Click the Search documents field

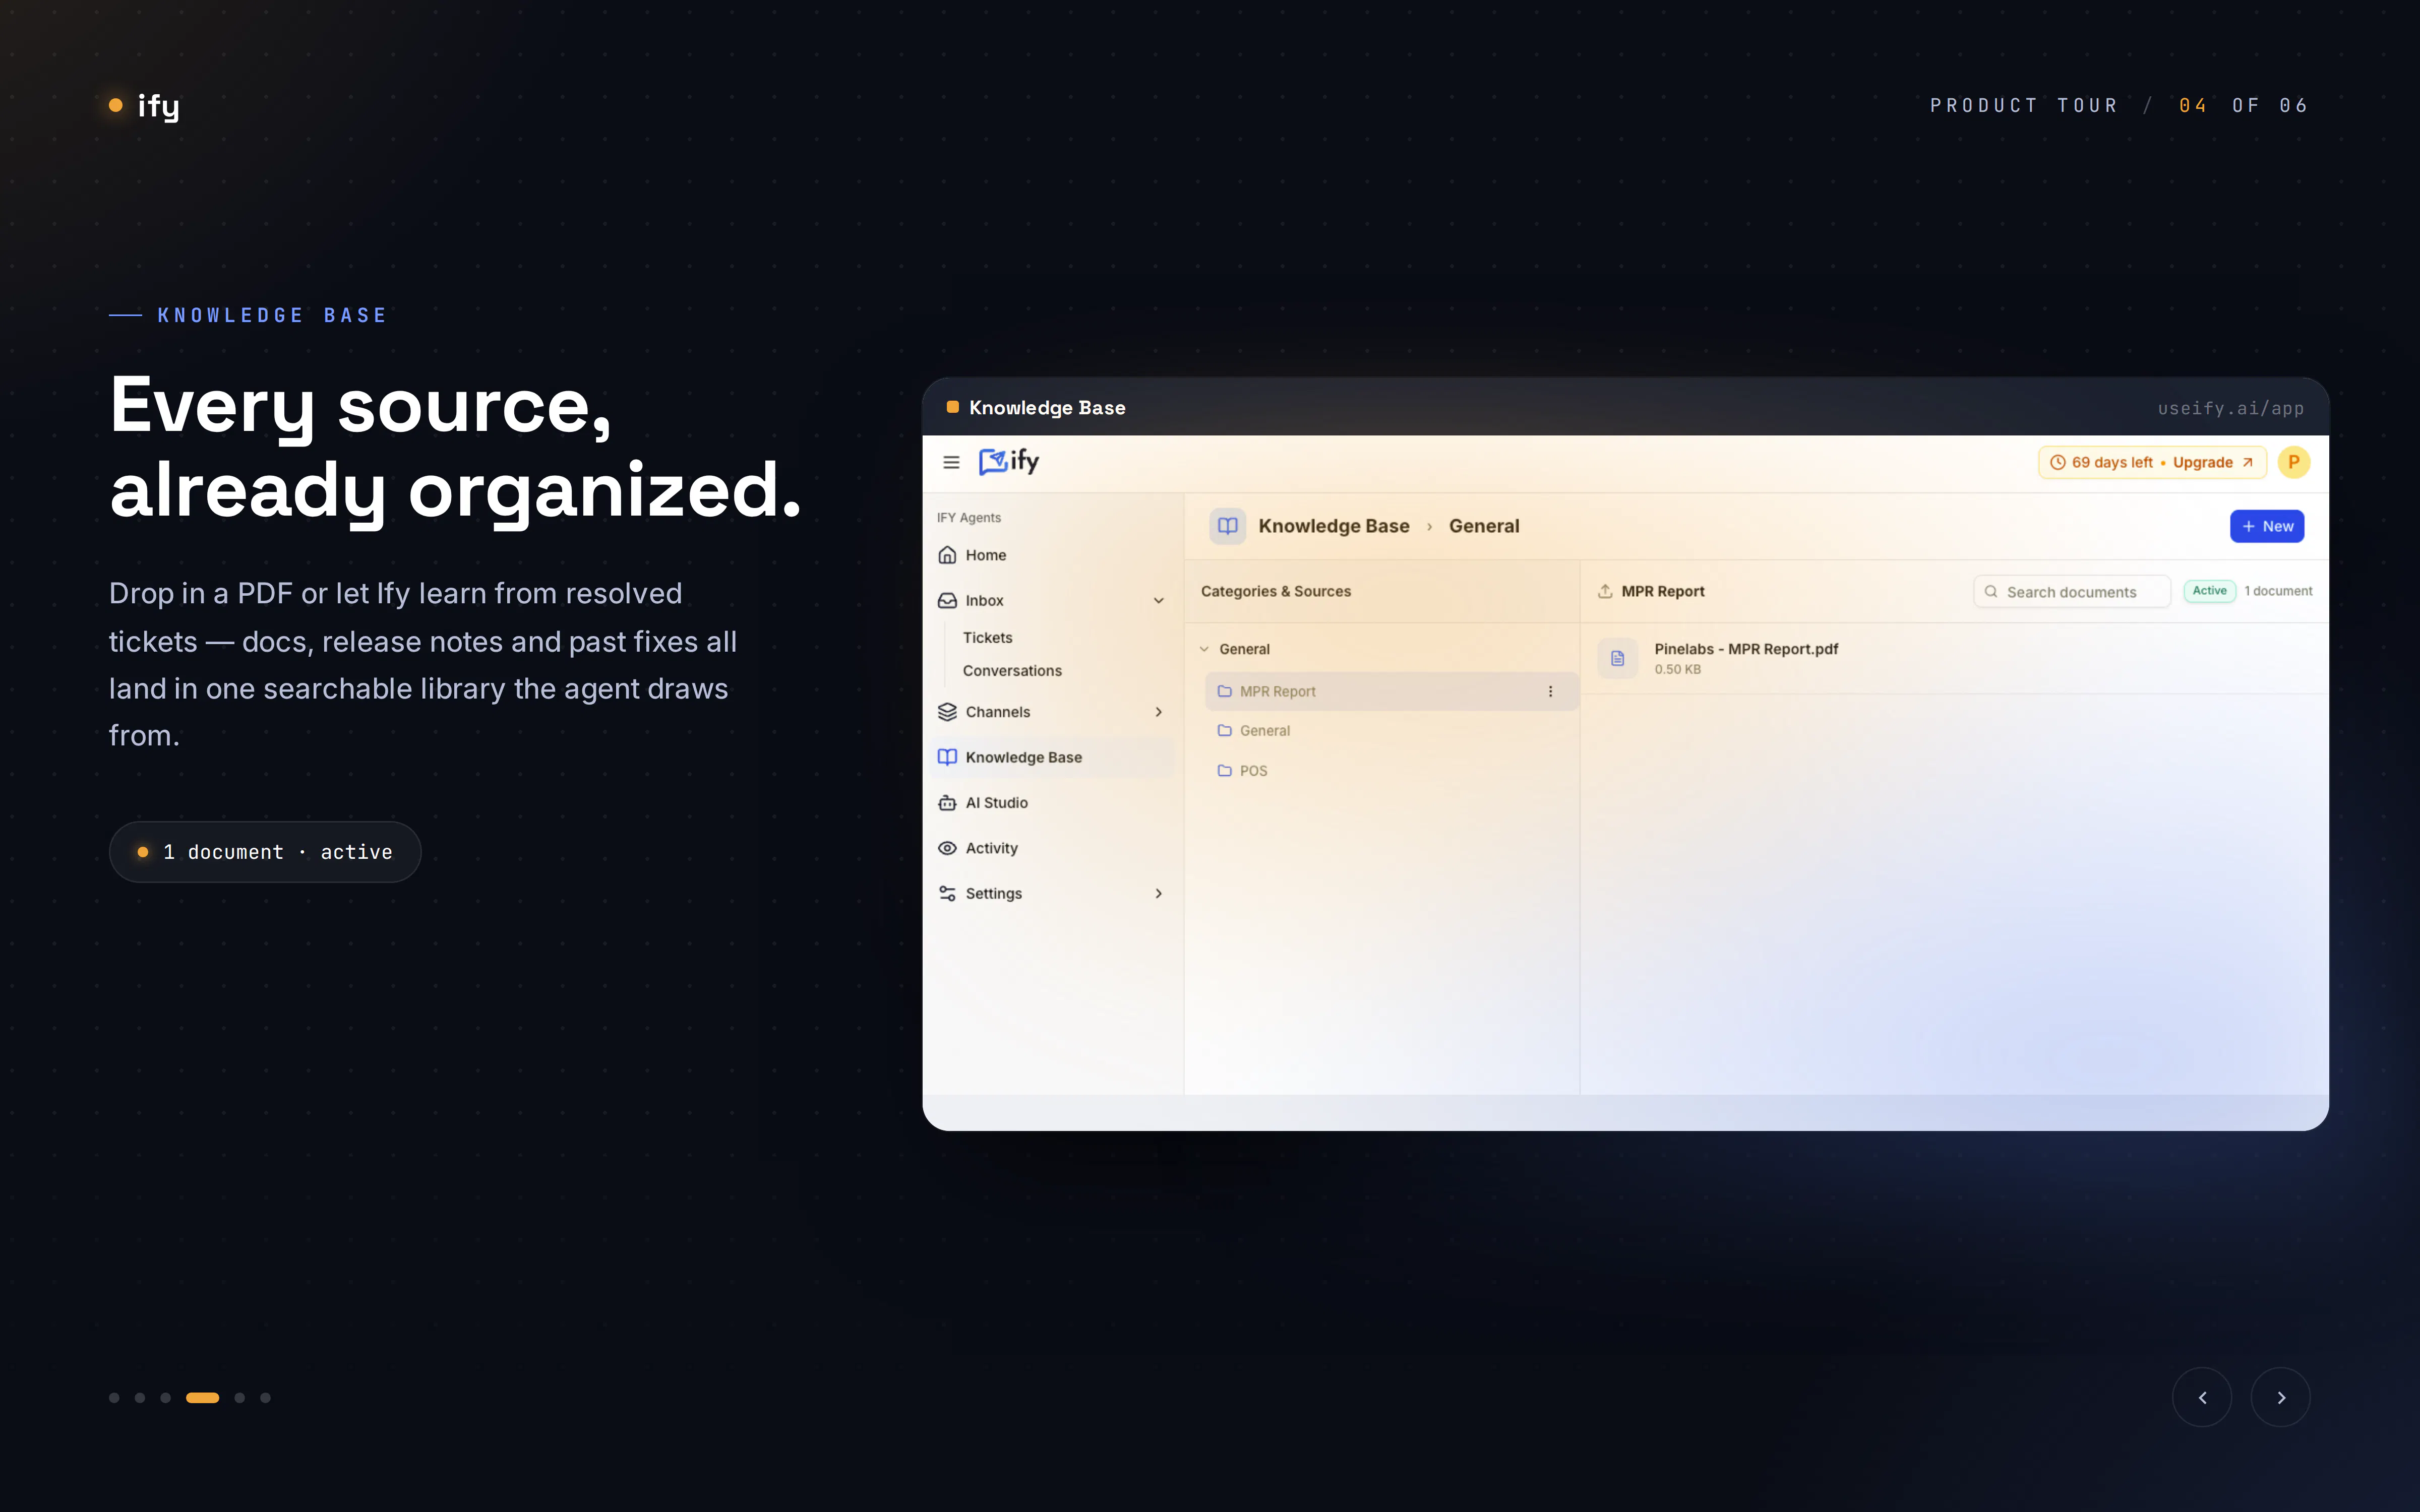(x=2072, y=591)
